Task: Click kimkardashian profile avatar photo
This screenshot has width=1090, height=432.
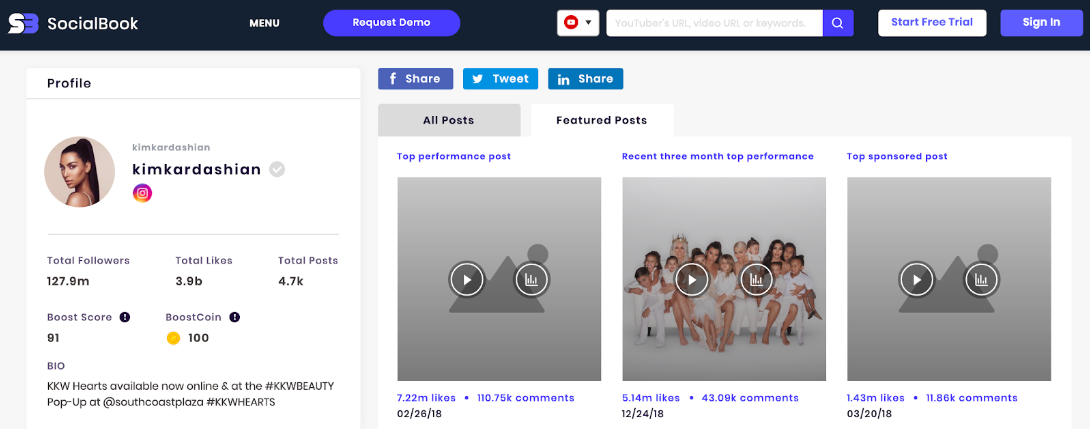Action: (x=80, y=172)
